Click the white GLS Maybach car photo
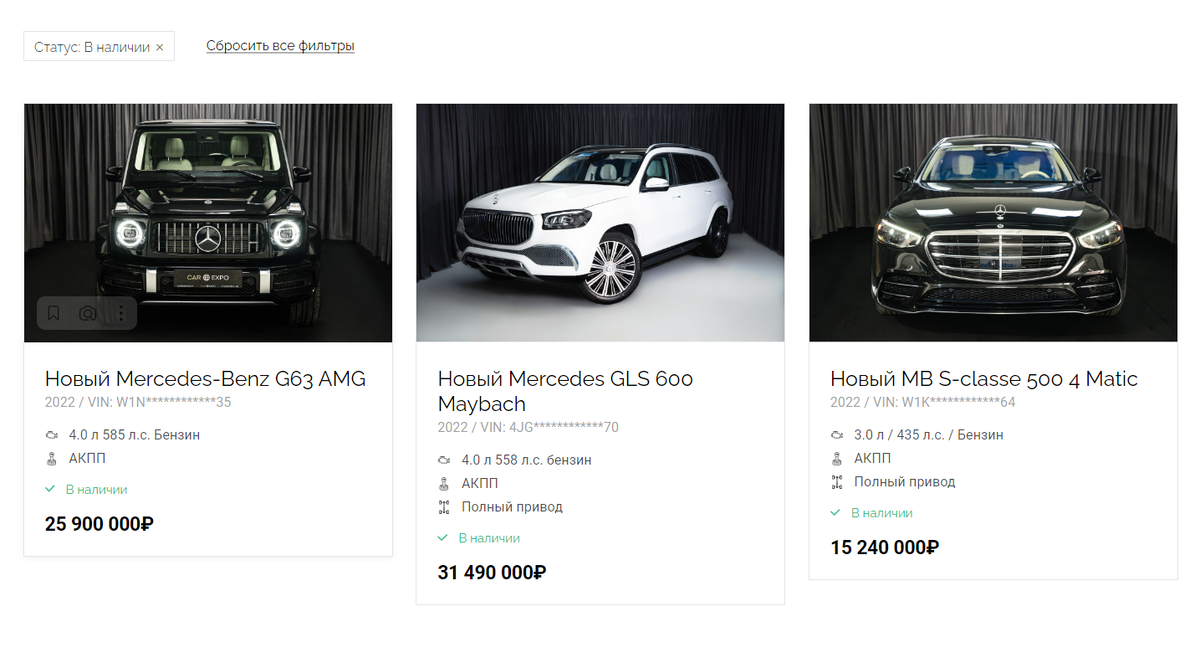 pyautogui.click(x=600, y=221)
